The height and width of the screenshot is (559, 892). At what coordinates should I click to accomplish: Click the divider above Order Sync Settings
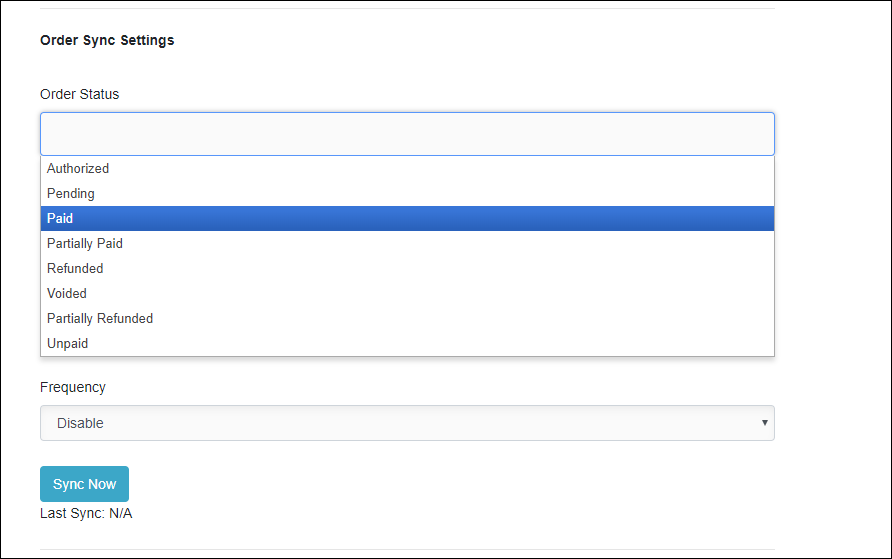[407, 9]
